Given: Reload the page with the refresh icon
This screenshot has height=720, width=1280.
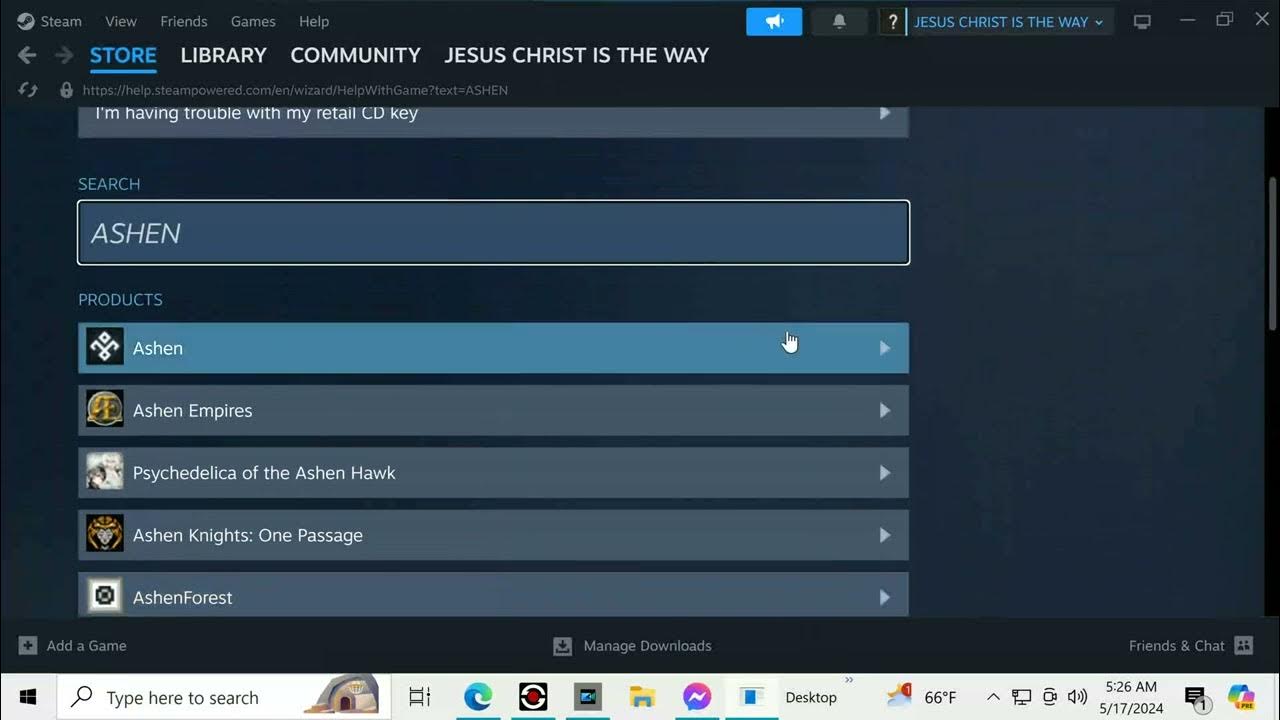Looking at the screenshot, I should (28, 90).
